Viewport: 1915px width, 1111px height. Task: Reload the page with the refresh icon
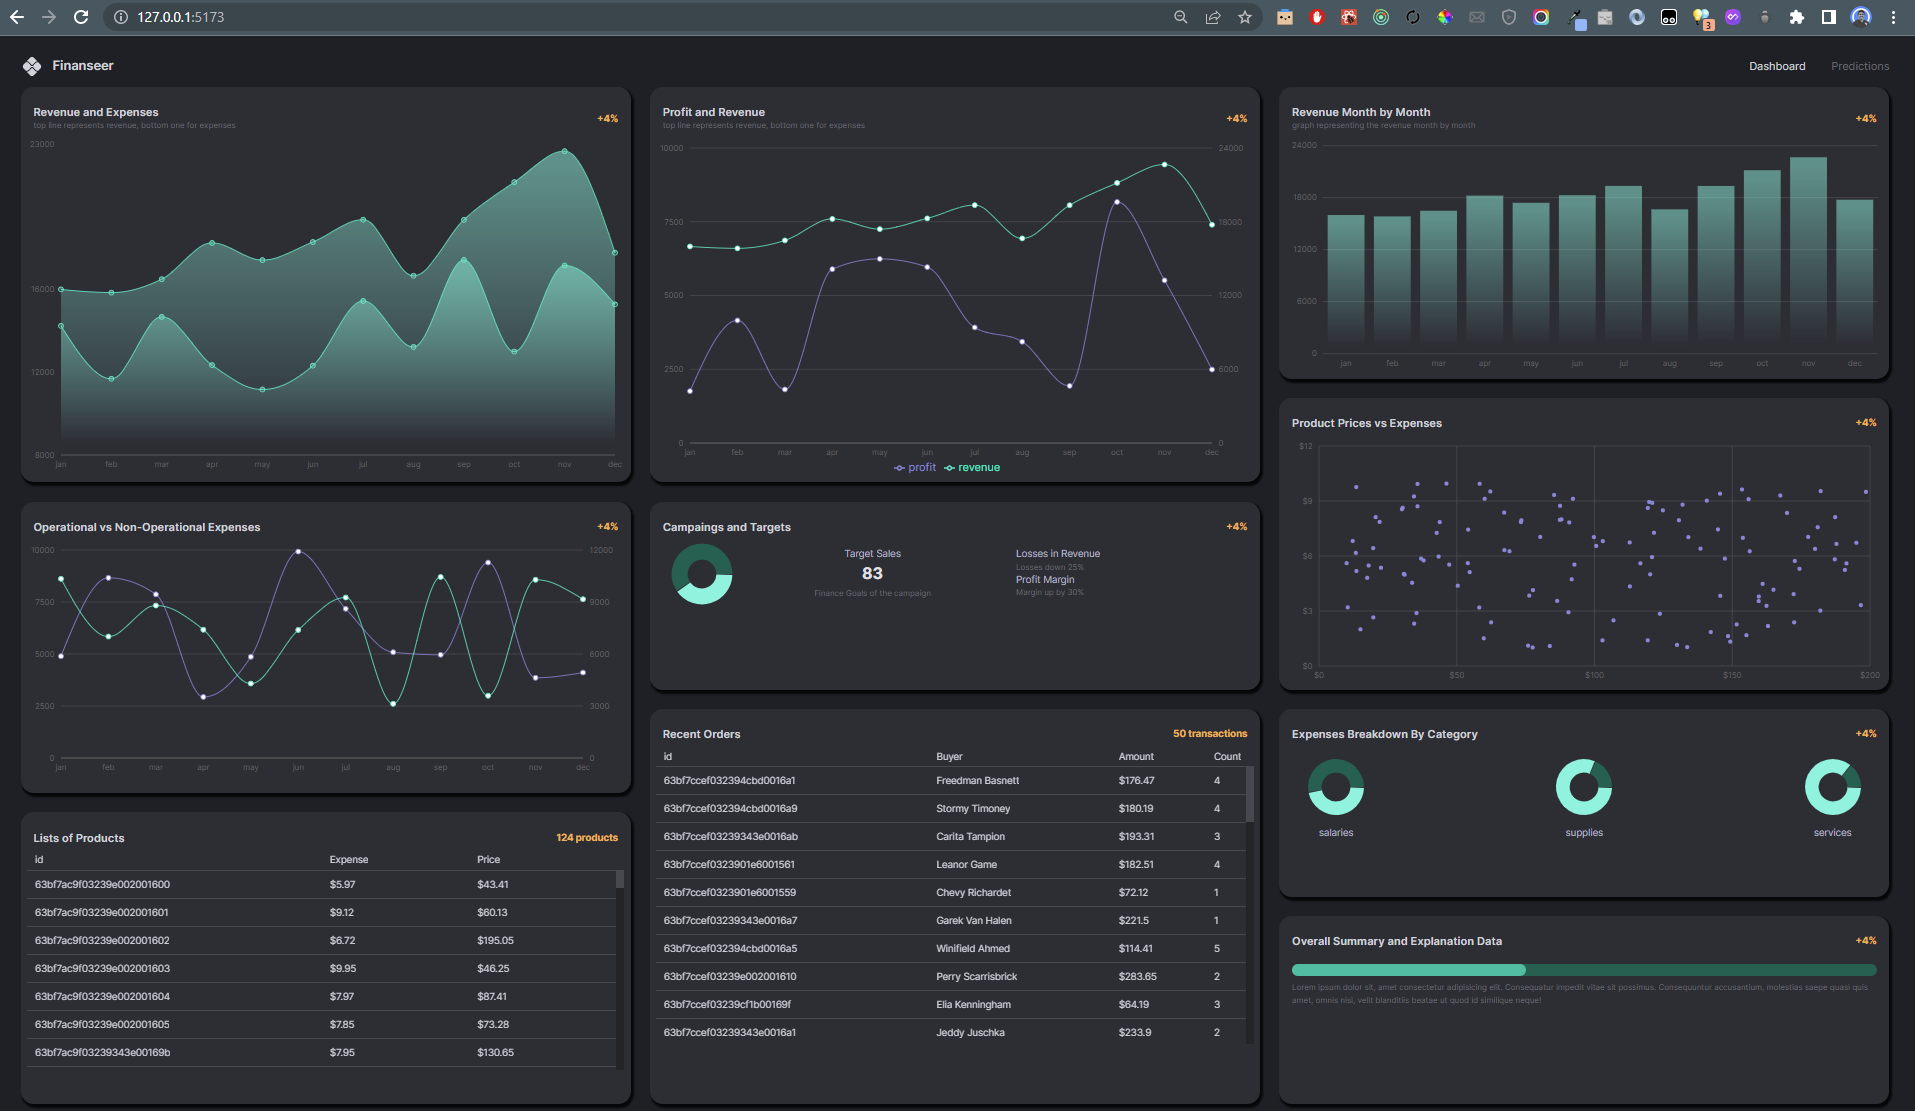(x=81, y=17)
